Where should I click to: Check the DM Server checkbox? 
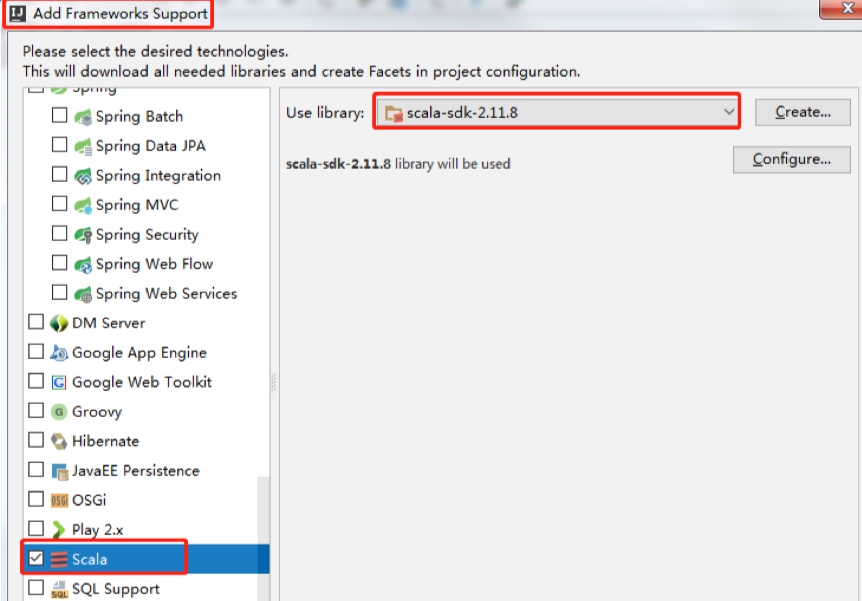pos(36,322)
